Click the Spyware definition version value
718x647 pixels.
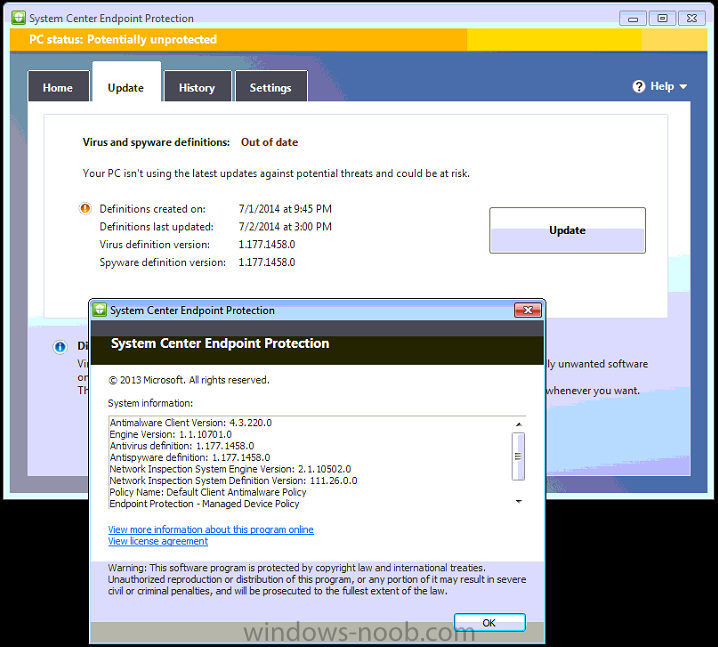pyautogui.click(x=267, y=262)
